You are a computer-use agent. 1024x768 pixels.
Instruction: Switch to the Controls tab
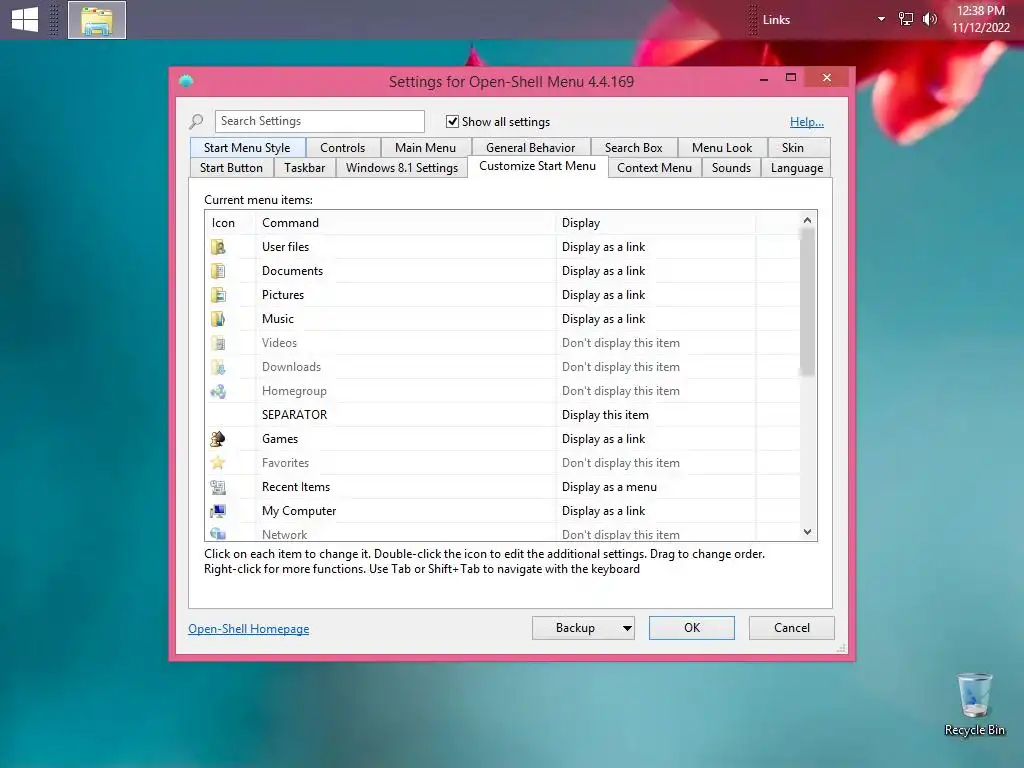click(x=342, y=148)
